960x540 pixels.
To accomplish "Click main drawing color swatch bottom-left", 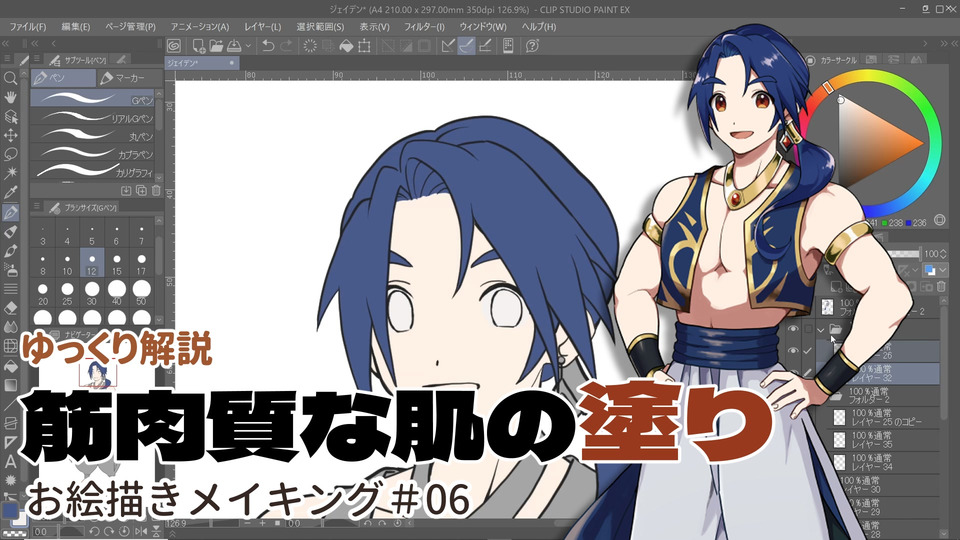I will pyautogui.click(x=9, y=511).
